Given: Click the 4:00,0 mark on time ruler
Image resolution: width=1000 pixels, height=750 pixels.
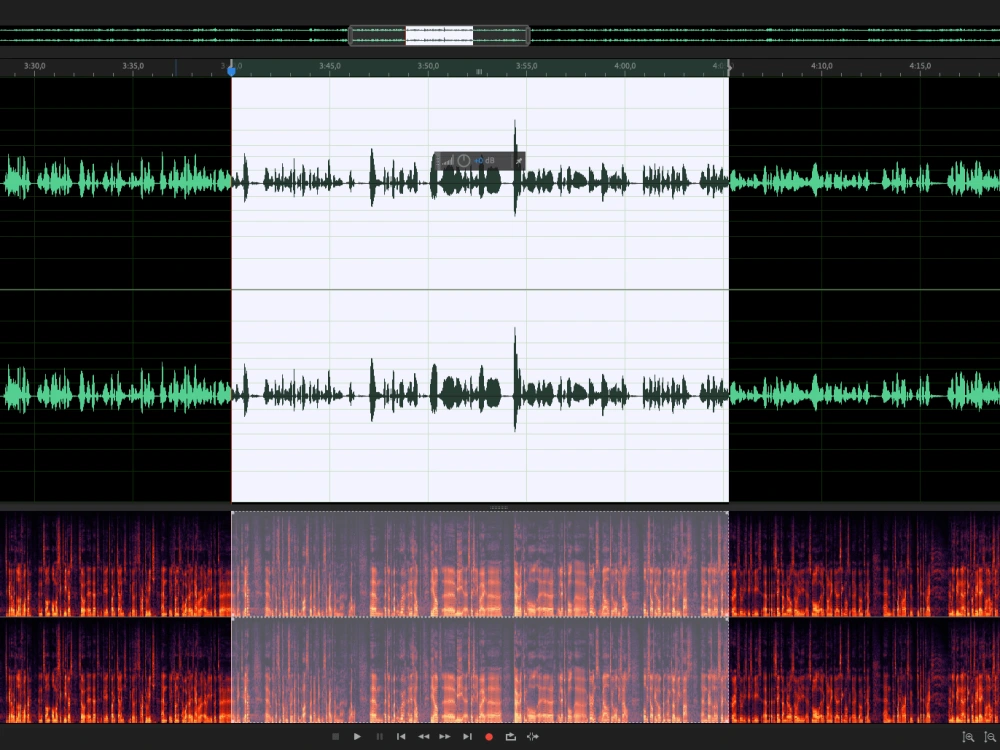Looking at the screenshot, I should (x=625, y=66).
